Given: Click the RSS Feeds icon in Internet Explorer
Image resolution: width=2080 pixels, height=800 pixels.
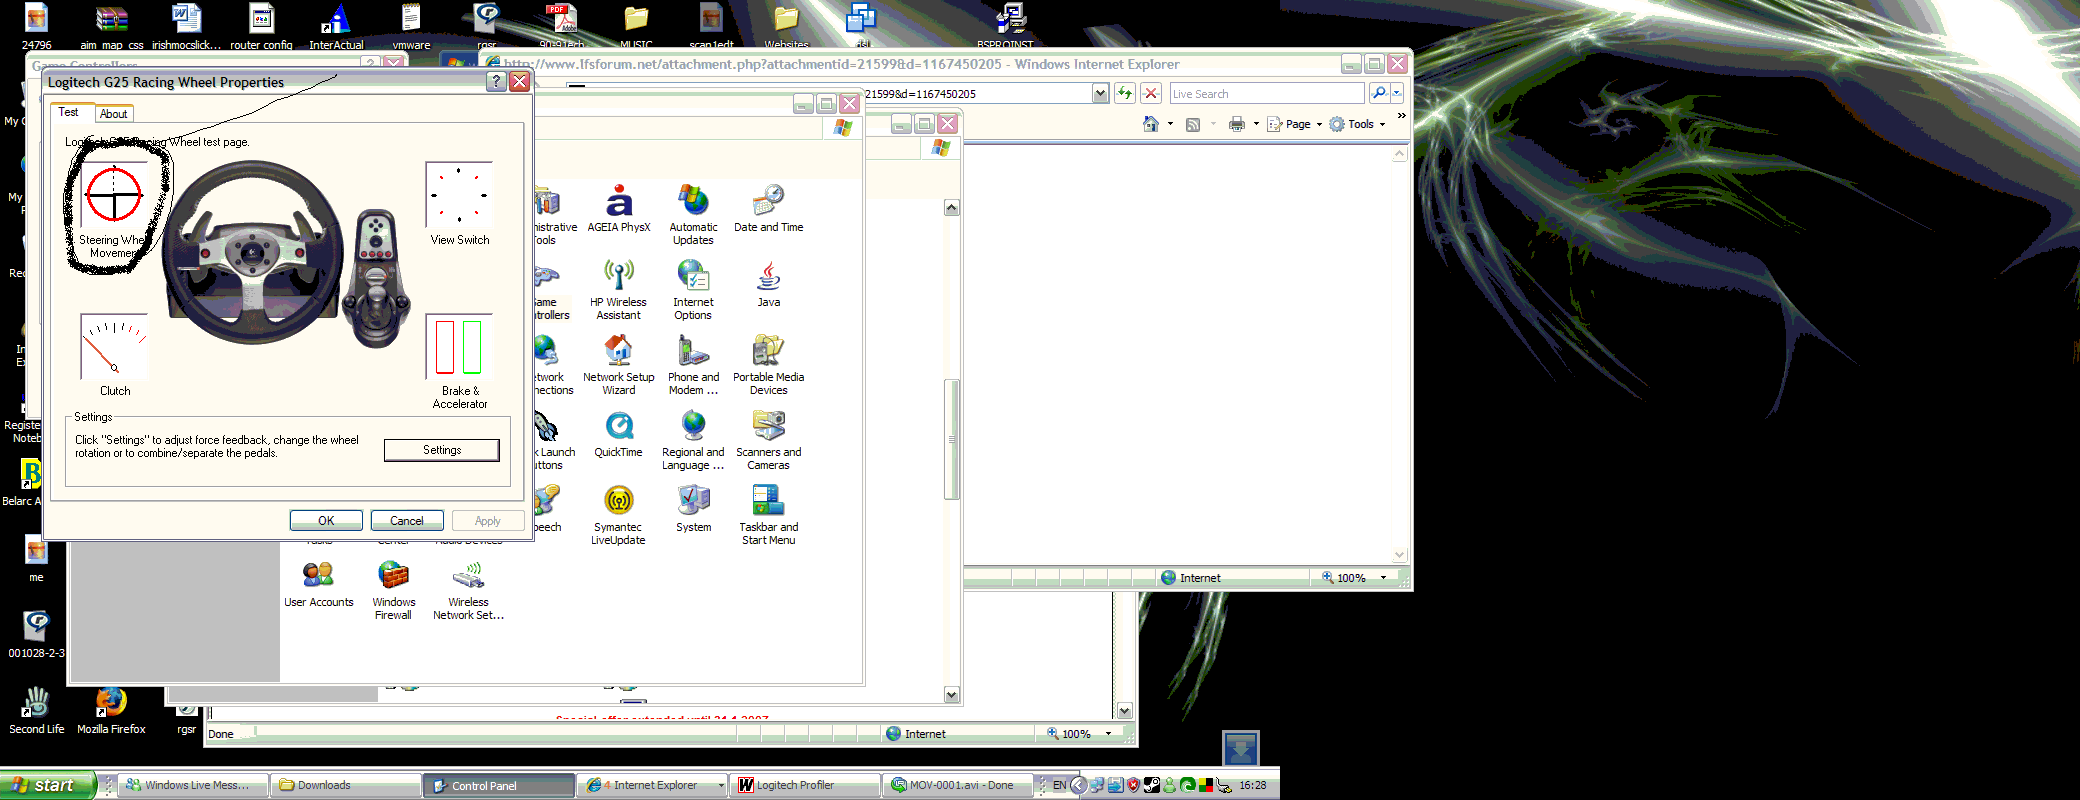Looking at the screenshot, I should pyautogui.click(x=1192, y=124).
